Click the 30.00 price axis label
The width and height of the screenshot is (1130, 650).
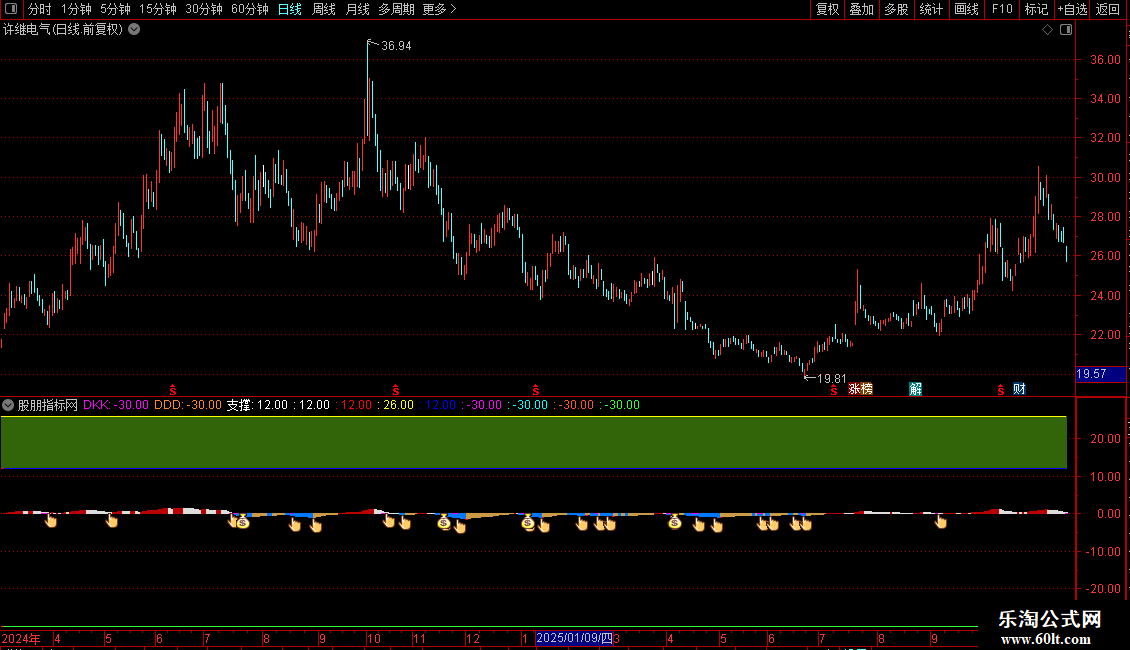1105,178
